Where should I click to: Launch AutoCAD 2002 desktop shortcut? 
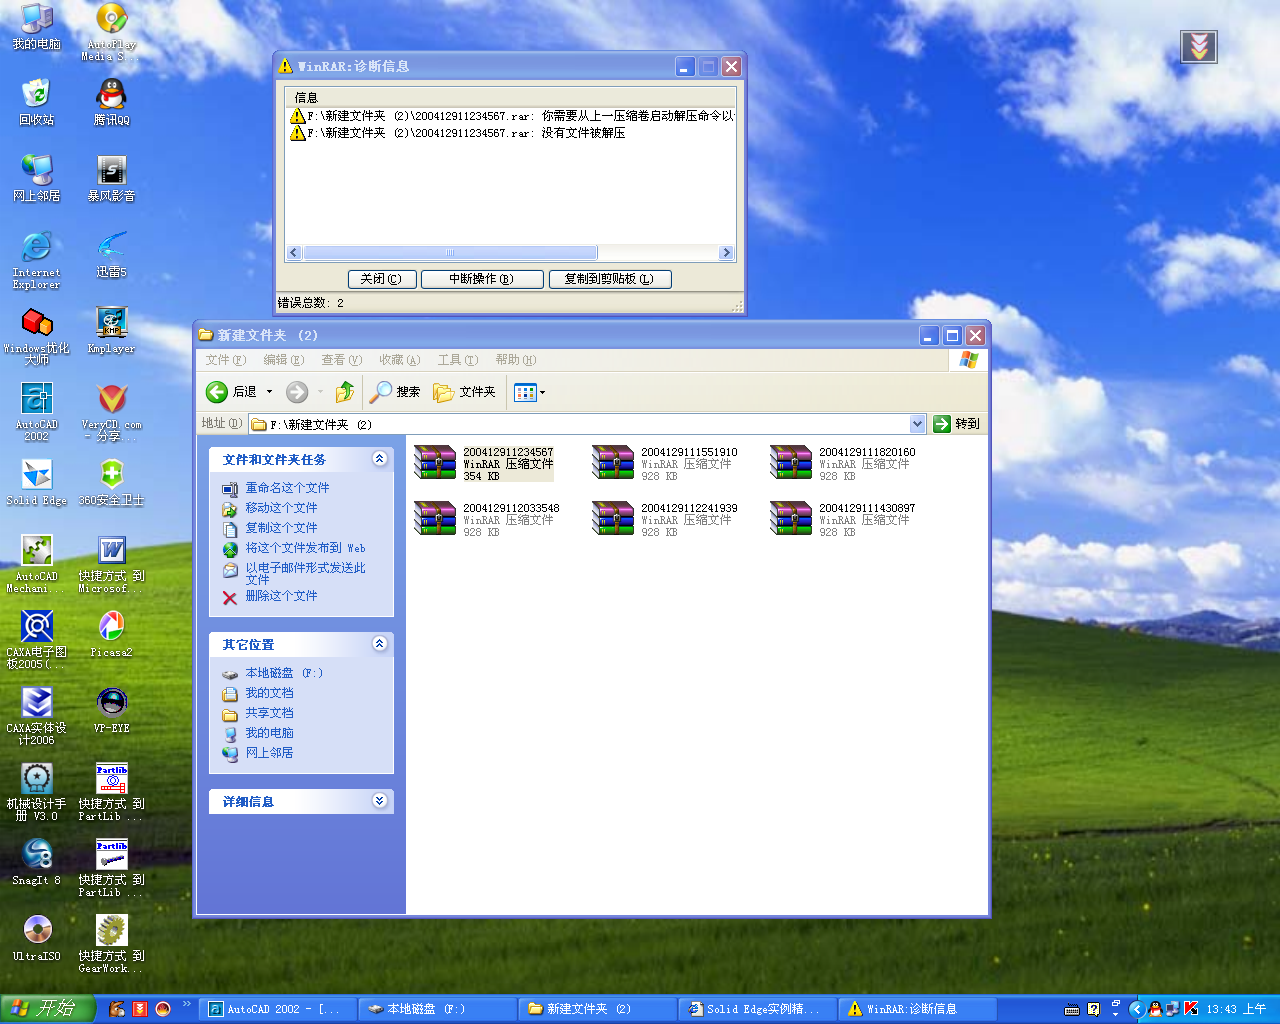point(37,411)
